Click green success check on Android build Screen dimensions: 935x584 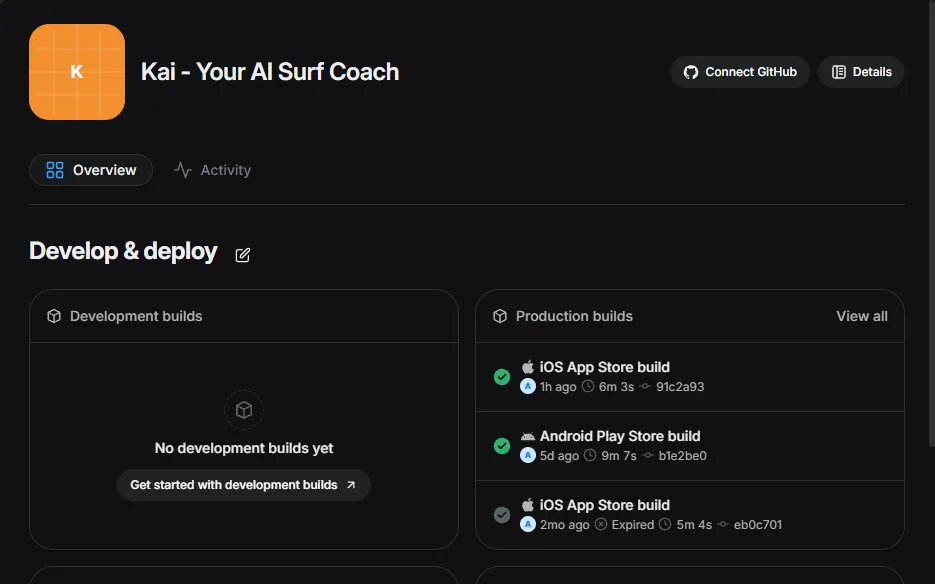pos(502,446)
